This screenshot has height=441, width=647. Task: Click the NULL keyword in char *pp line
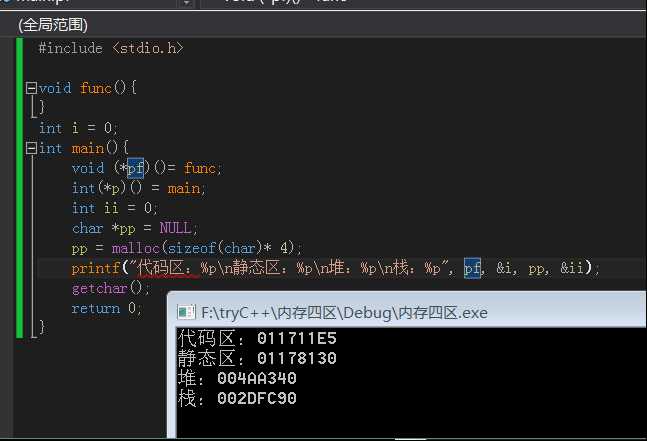click(175, 228)
